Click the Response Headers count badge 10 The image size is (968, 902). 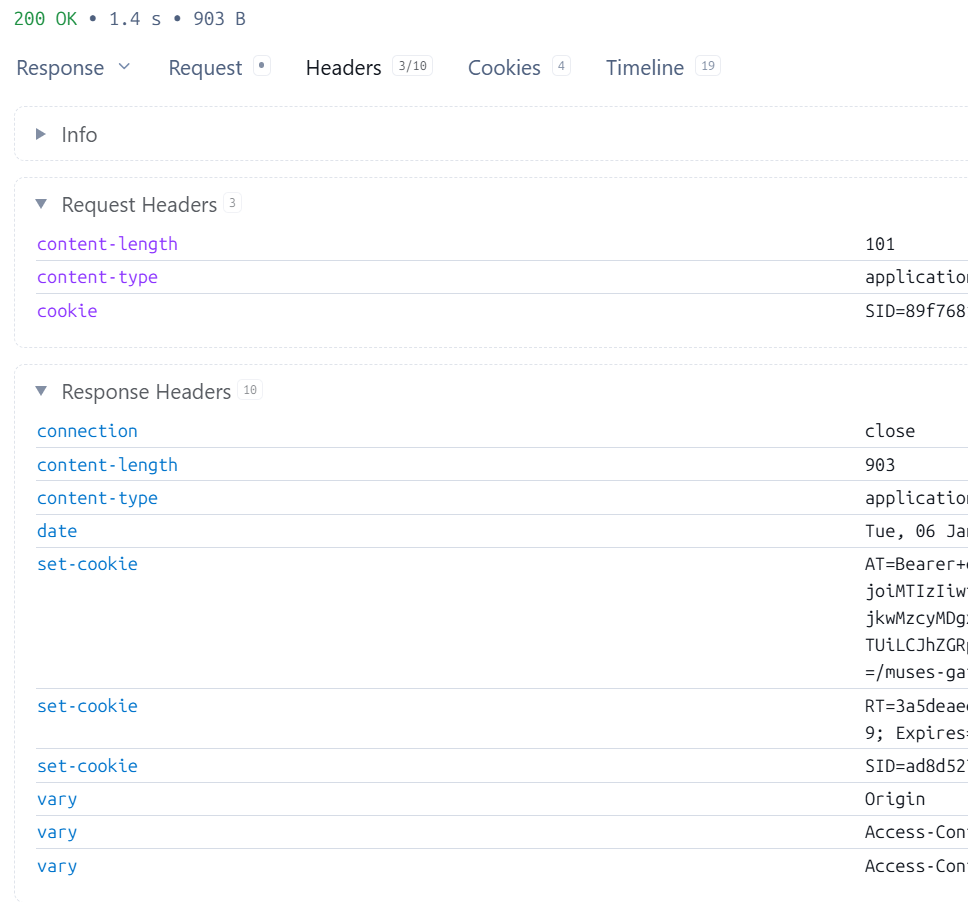[250, 391]
